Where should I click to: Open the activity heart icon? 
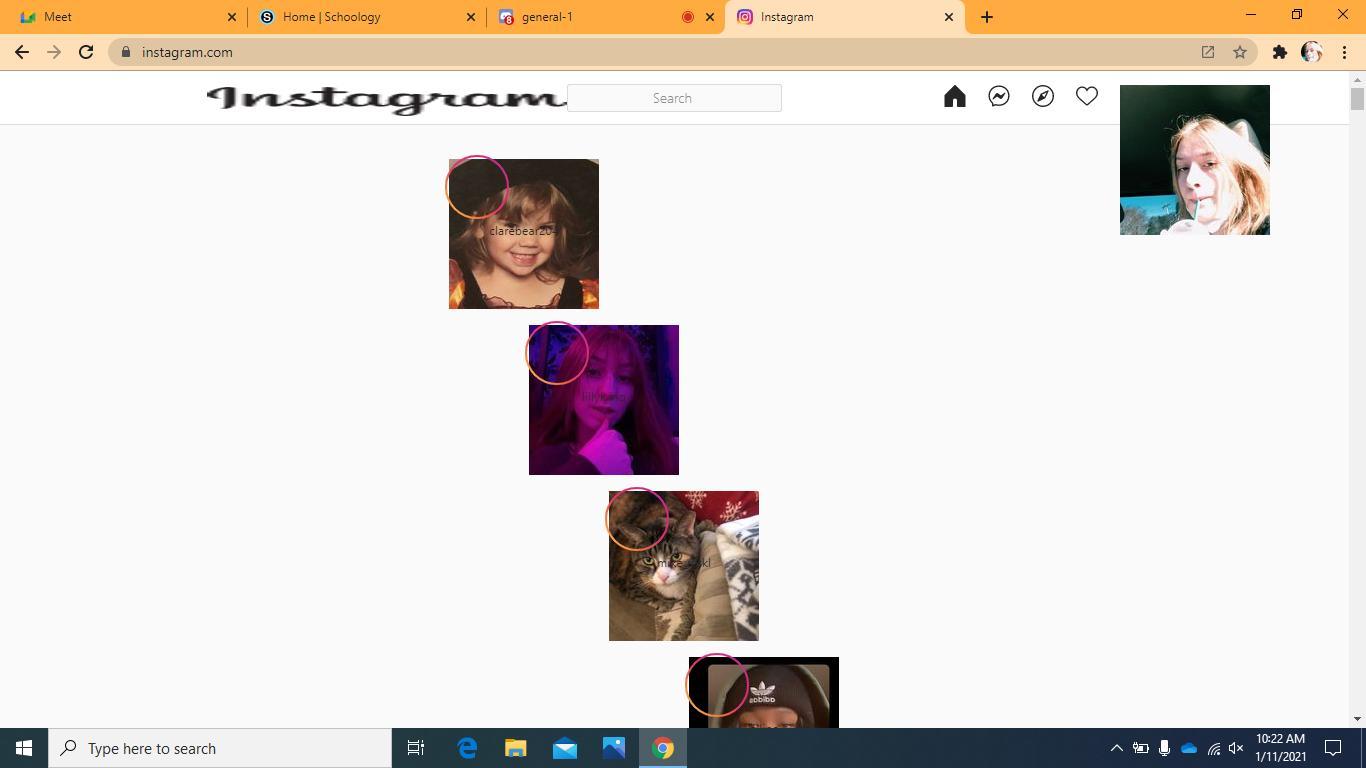tap(1087, 96)
